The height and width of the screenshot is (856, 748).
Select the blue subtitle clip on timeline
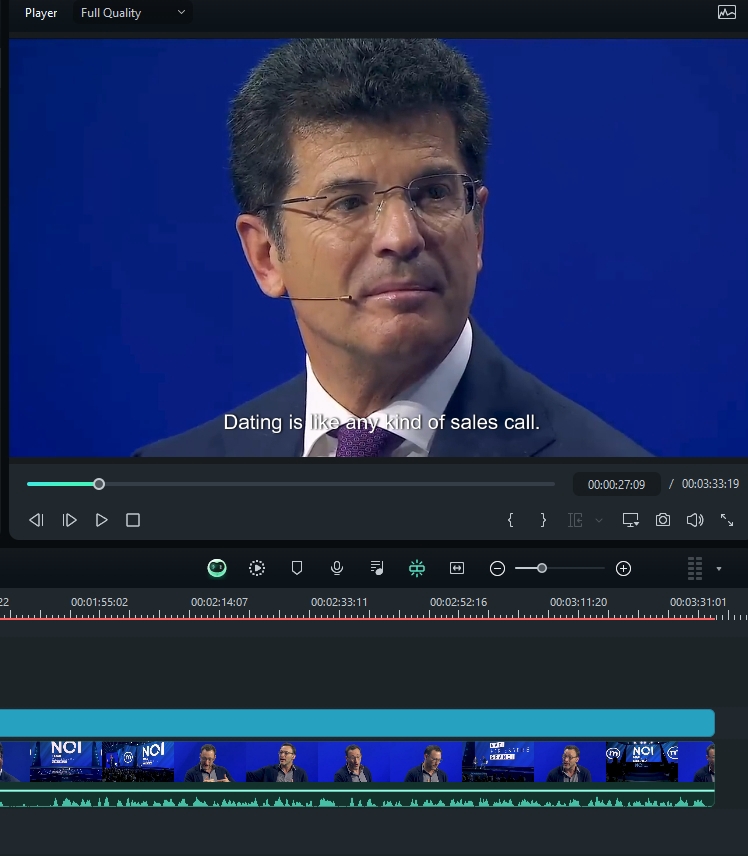point(357,723)
